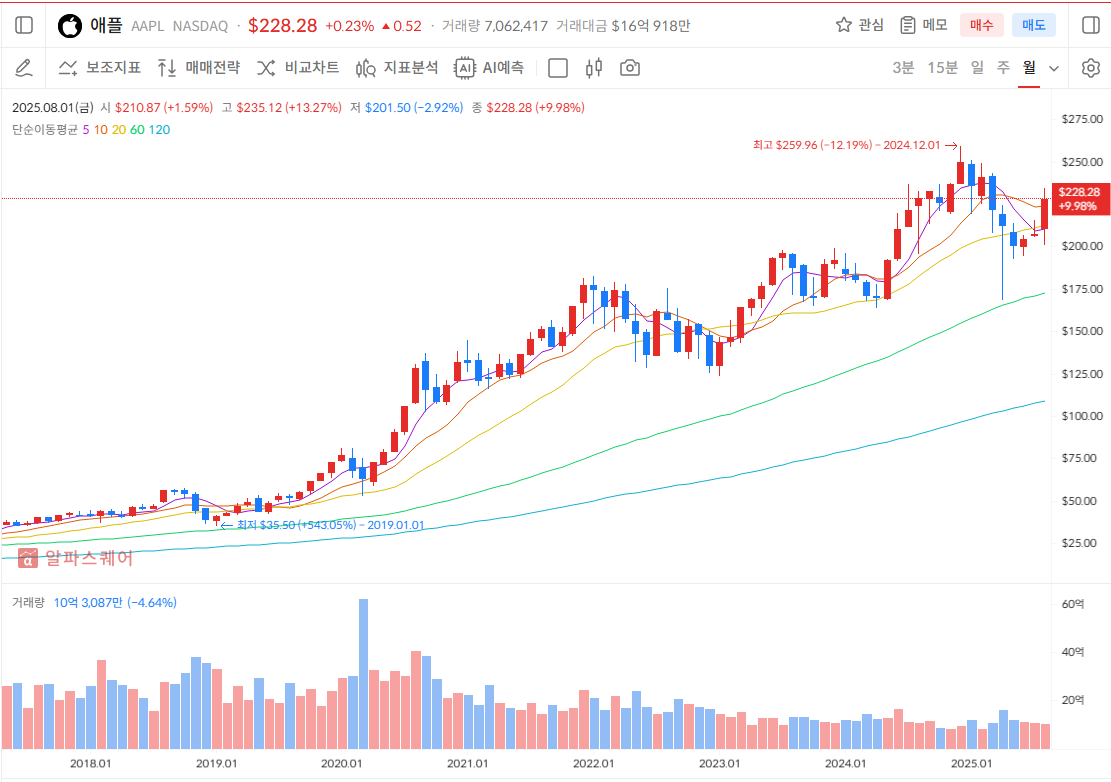This screenshot has width=1111, height=782.
Task: Add stock to watchlist with 관심 star
Action: click(859, 26)
